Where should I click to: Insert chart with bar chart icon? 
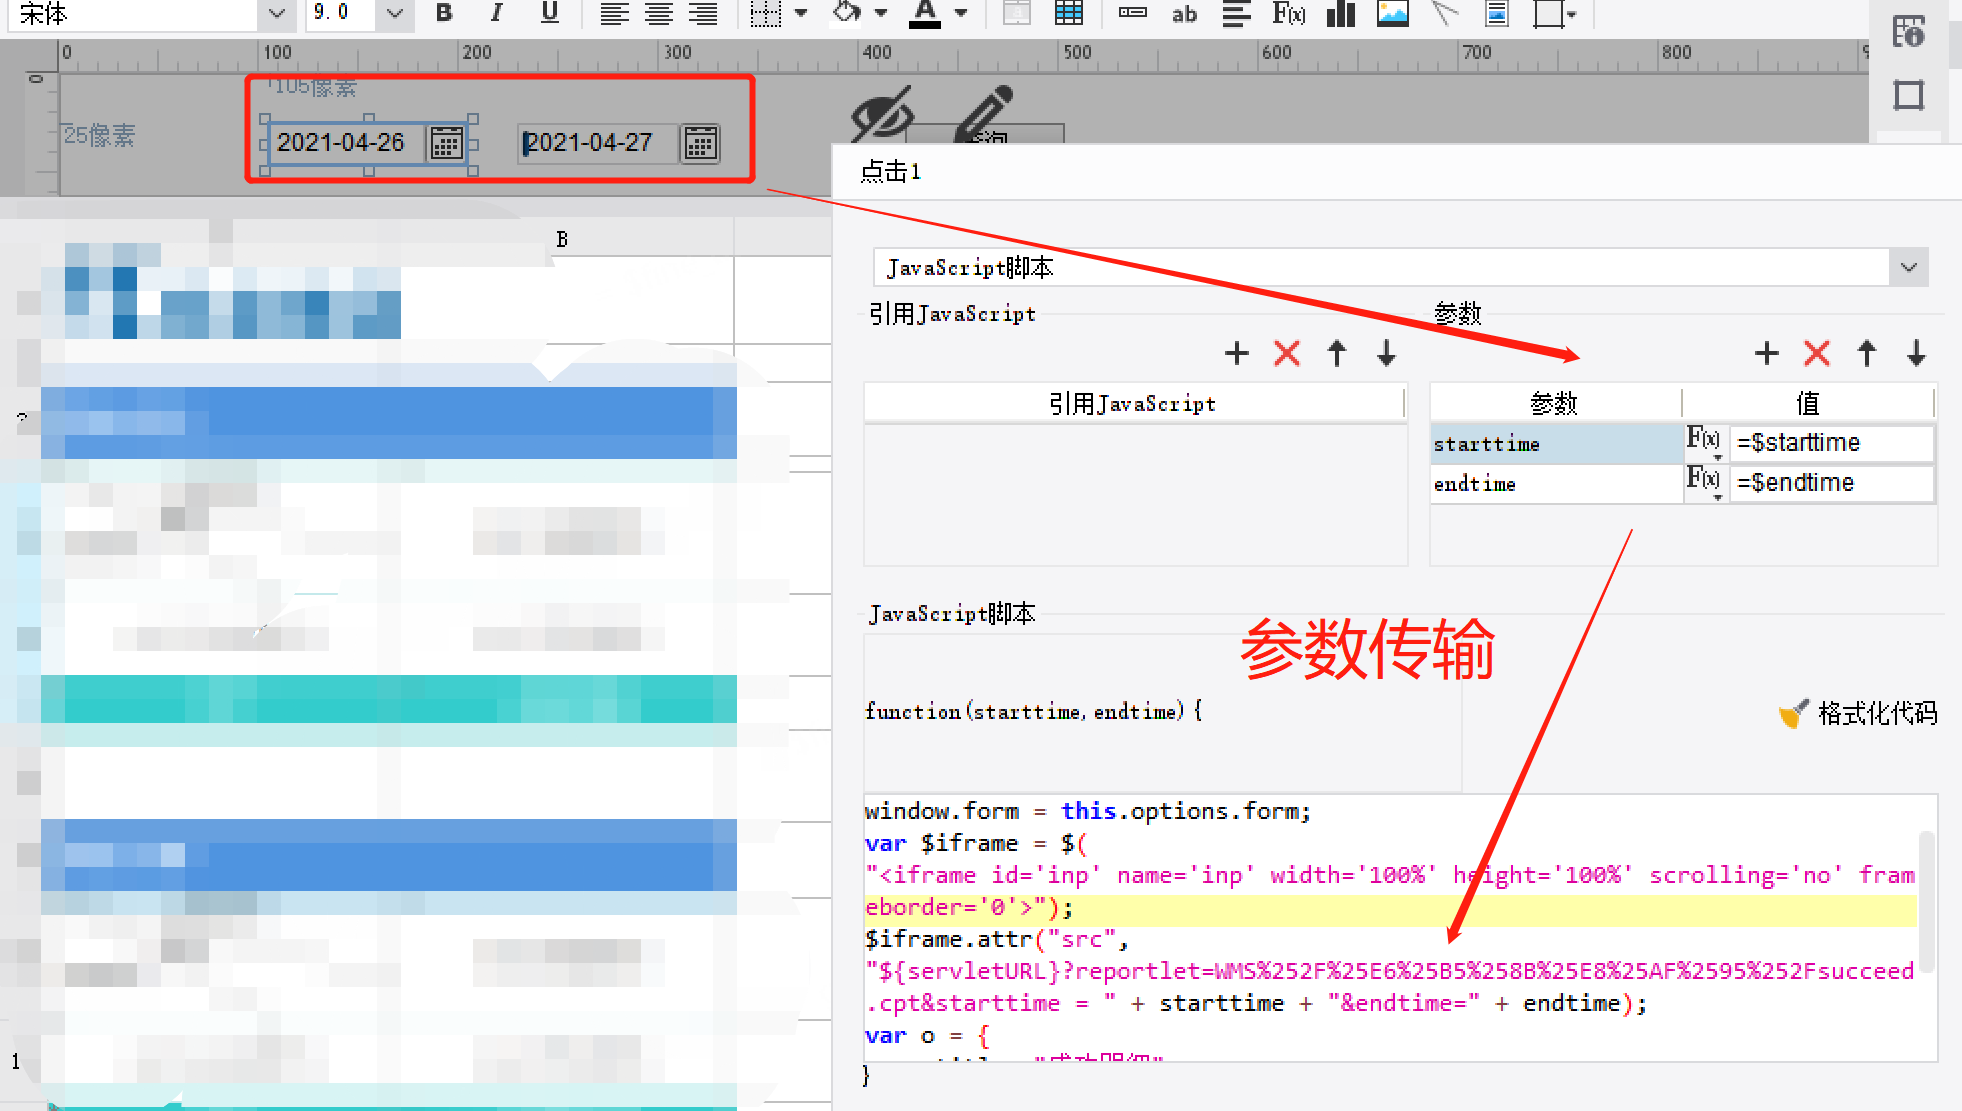pos(1340,13)
